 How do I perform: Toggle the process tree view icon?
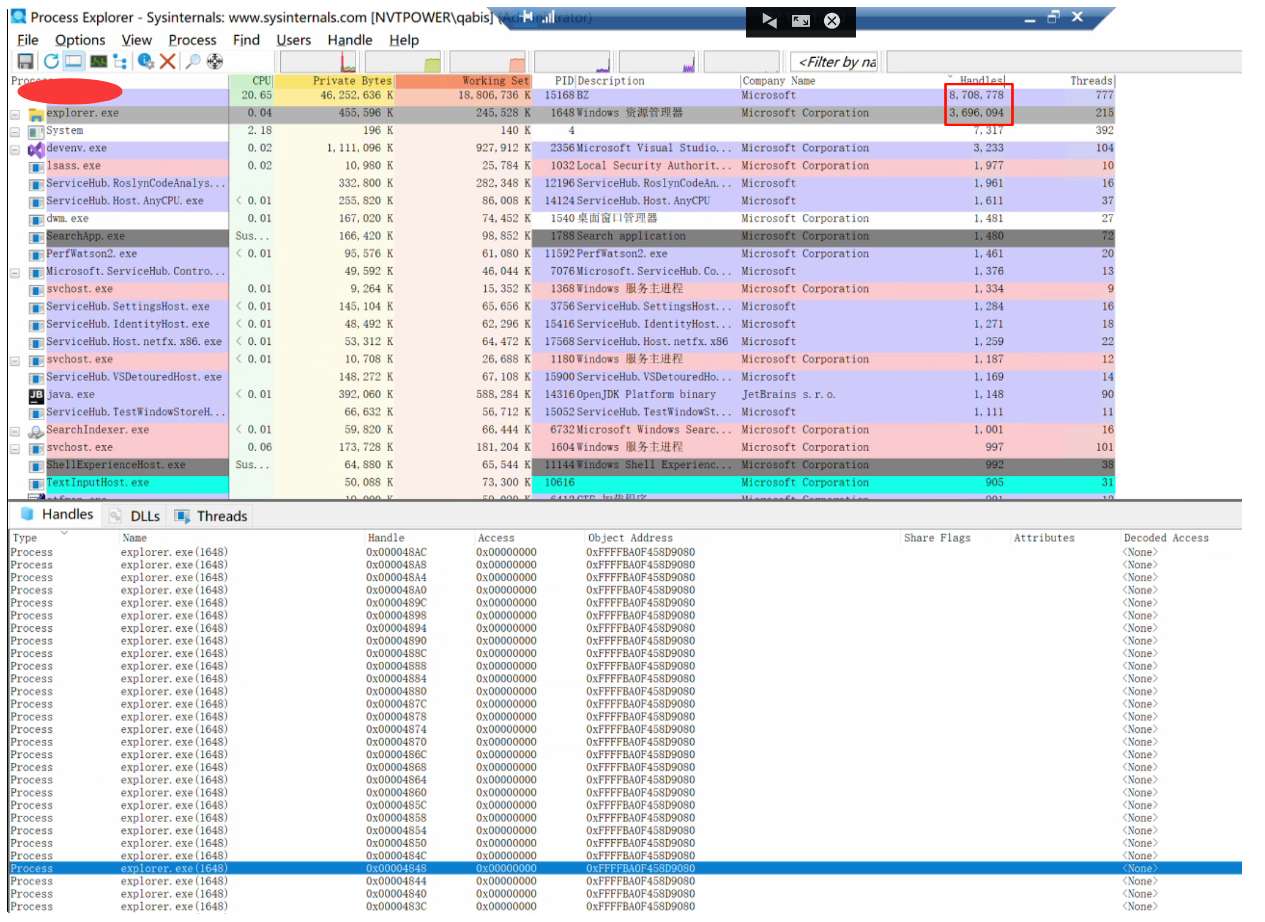tap(121, 62)
